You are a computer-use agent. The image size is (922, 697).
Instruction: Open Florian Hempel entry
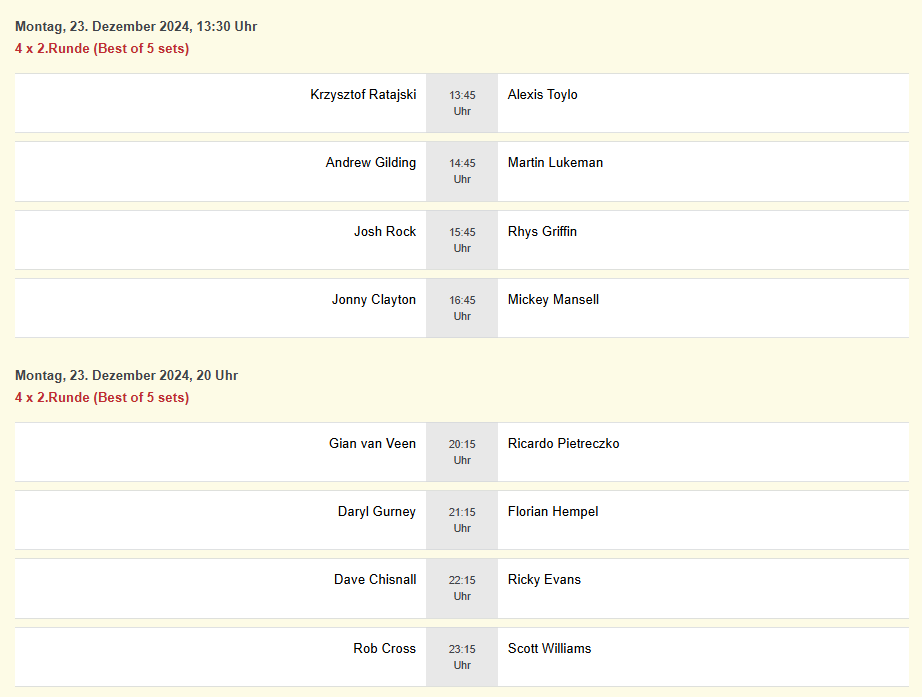click(x=553, y=512)
